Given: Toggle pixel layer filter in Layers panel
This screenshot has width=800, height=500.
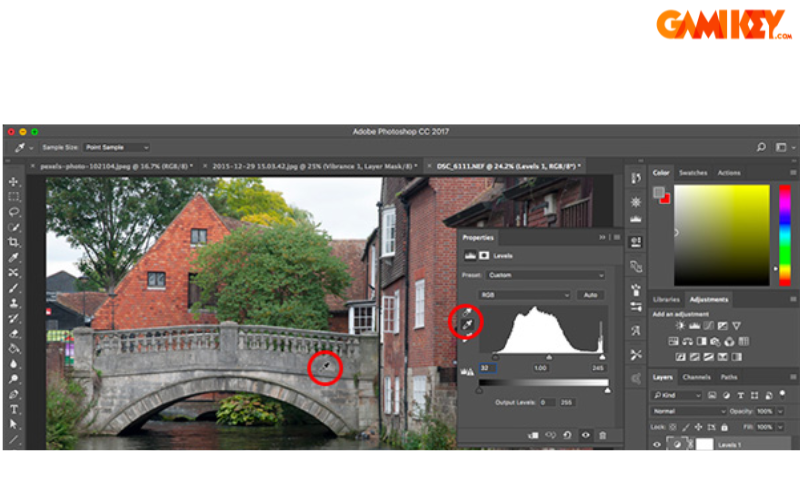Looking at the screenshot, I should click(x=712, y=395).
